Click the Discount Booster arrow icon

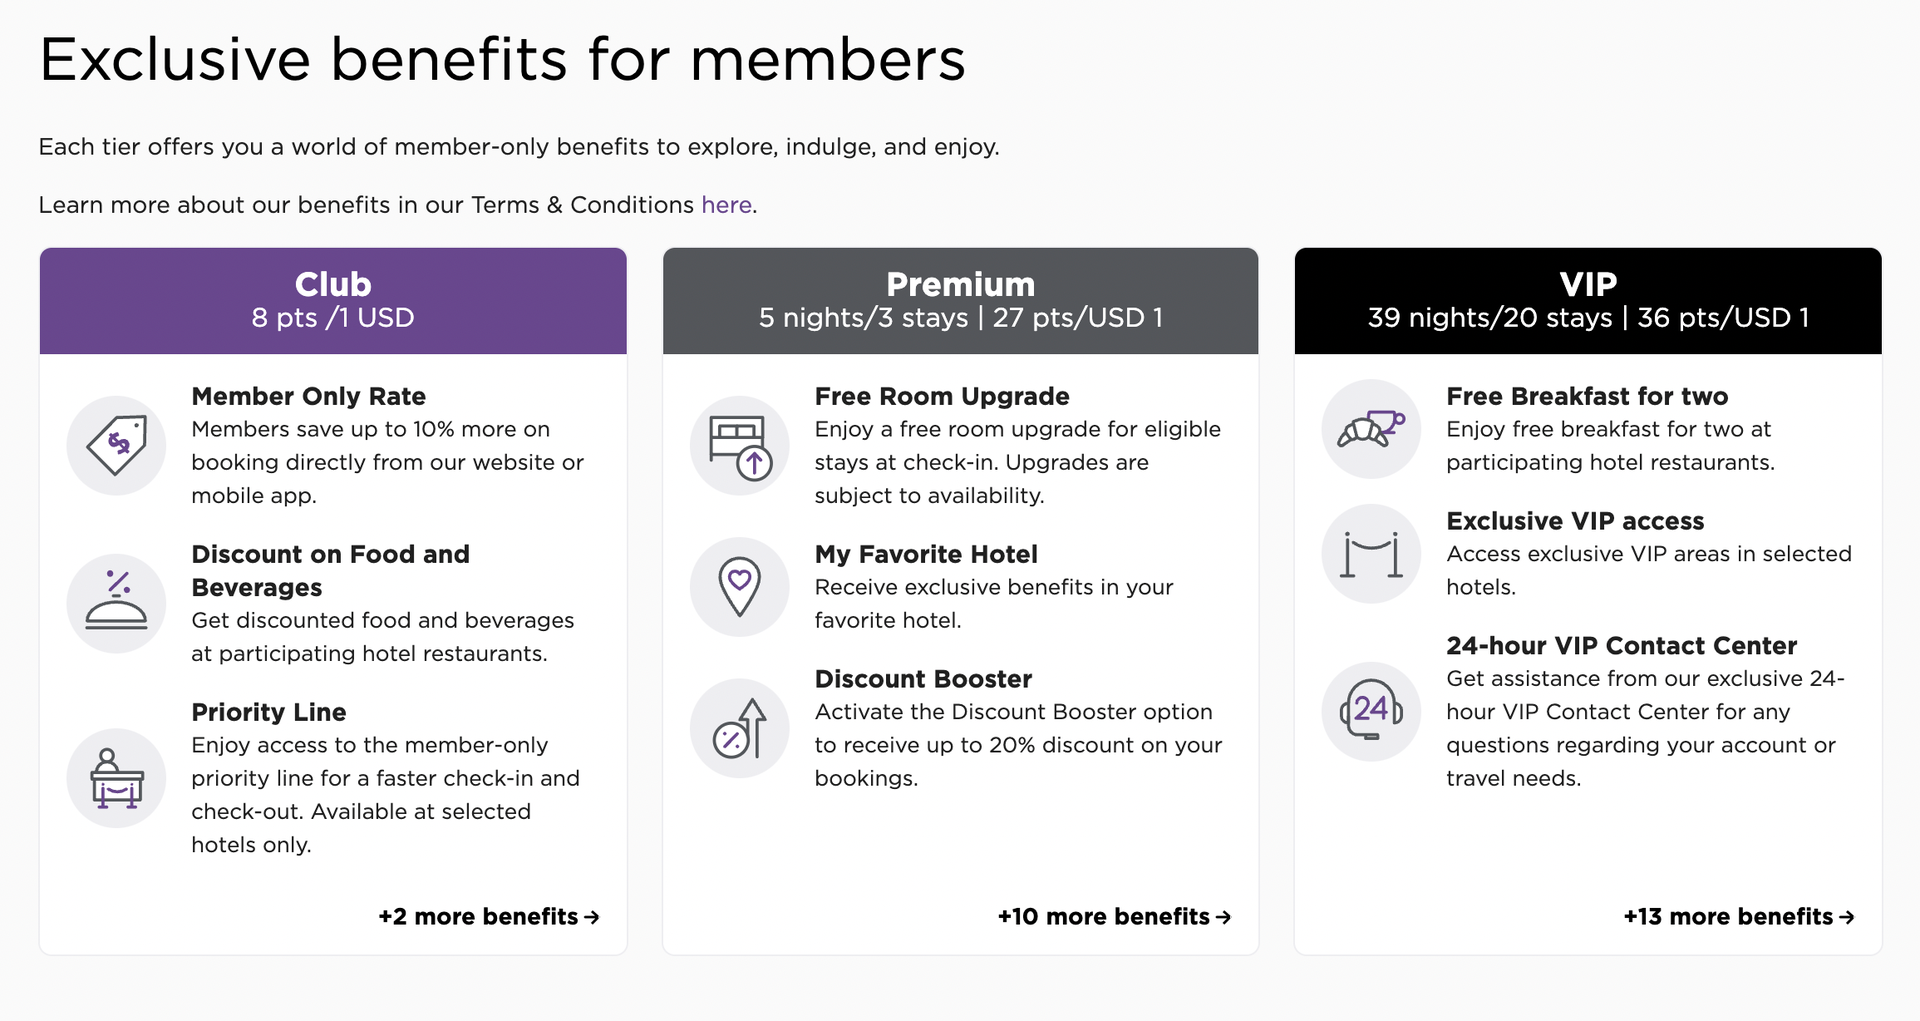click(x=740, y=728)
